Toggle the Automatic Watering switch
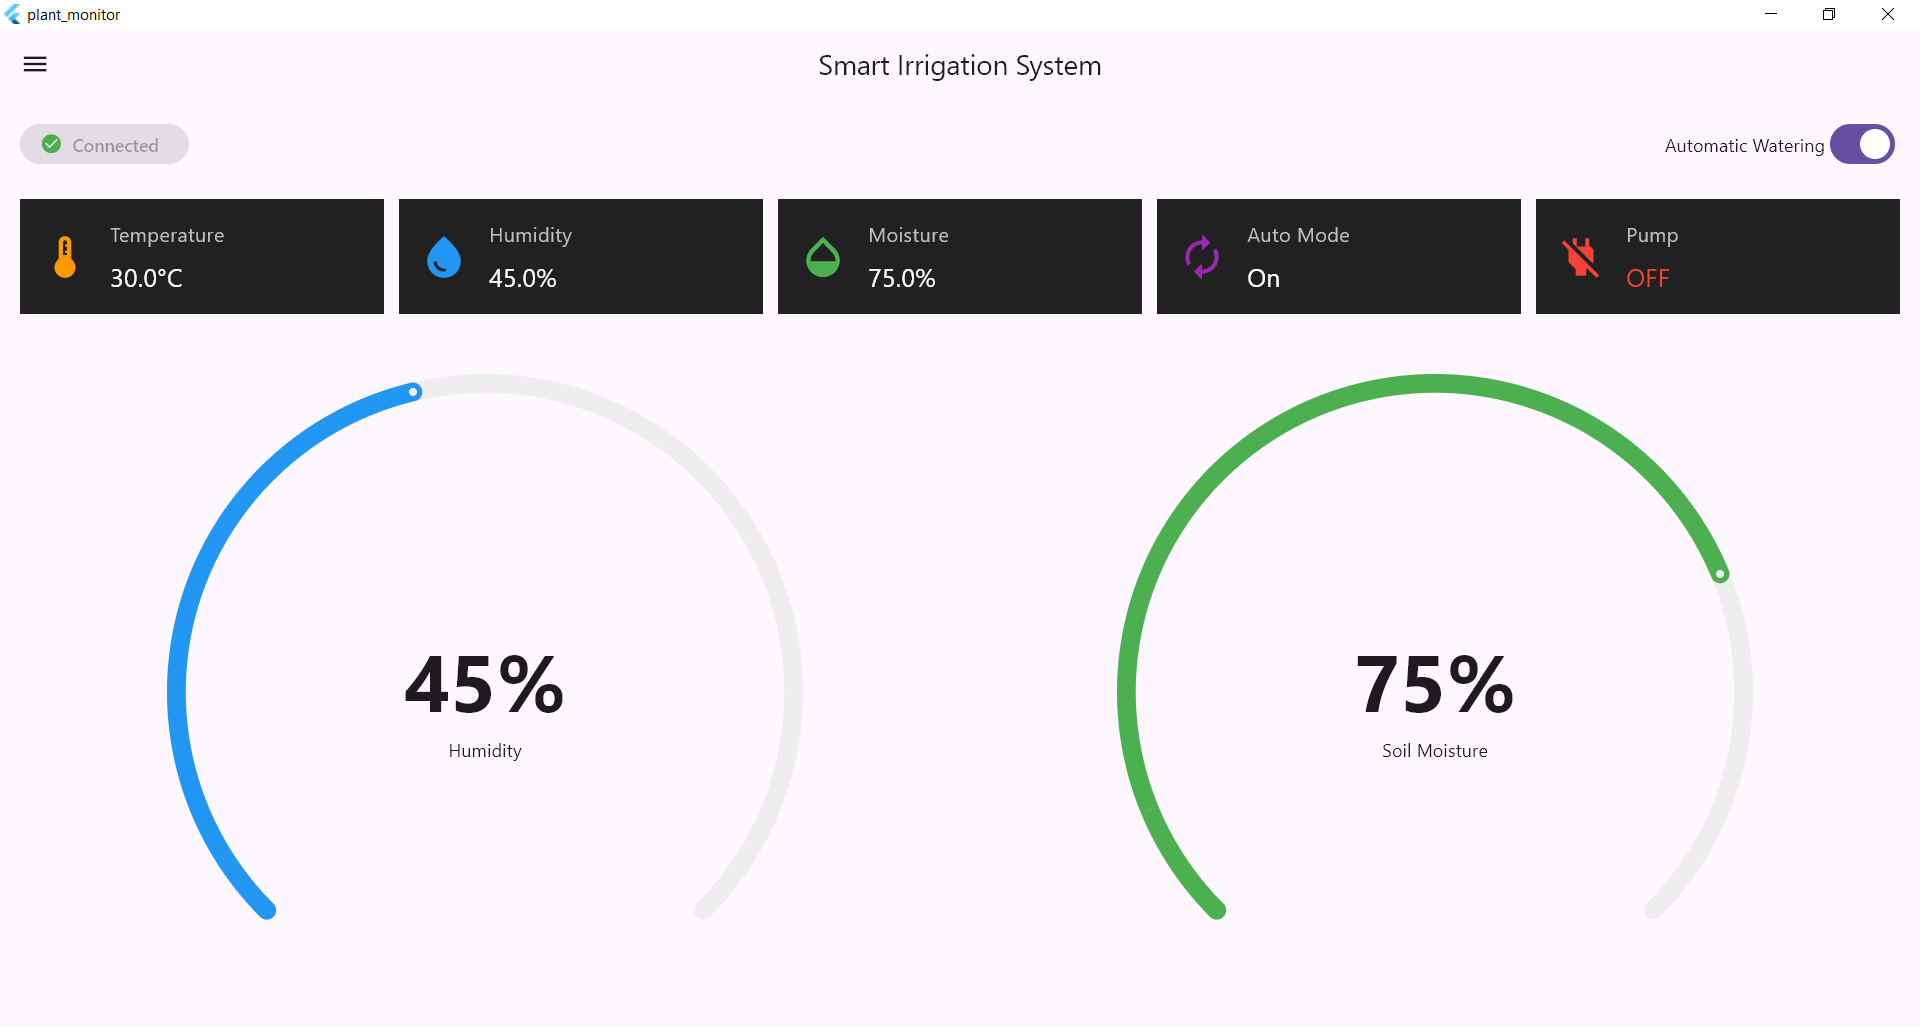Viewport: 1920px width, 1027px height. pos(1862,144)
